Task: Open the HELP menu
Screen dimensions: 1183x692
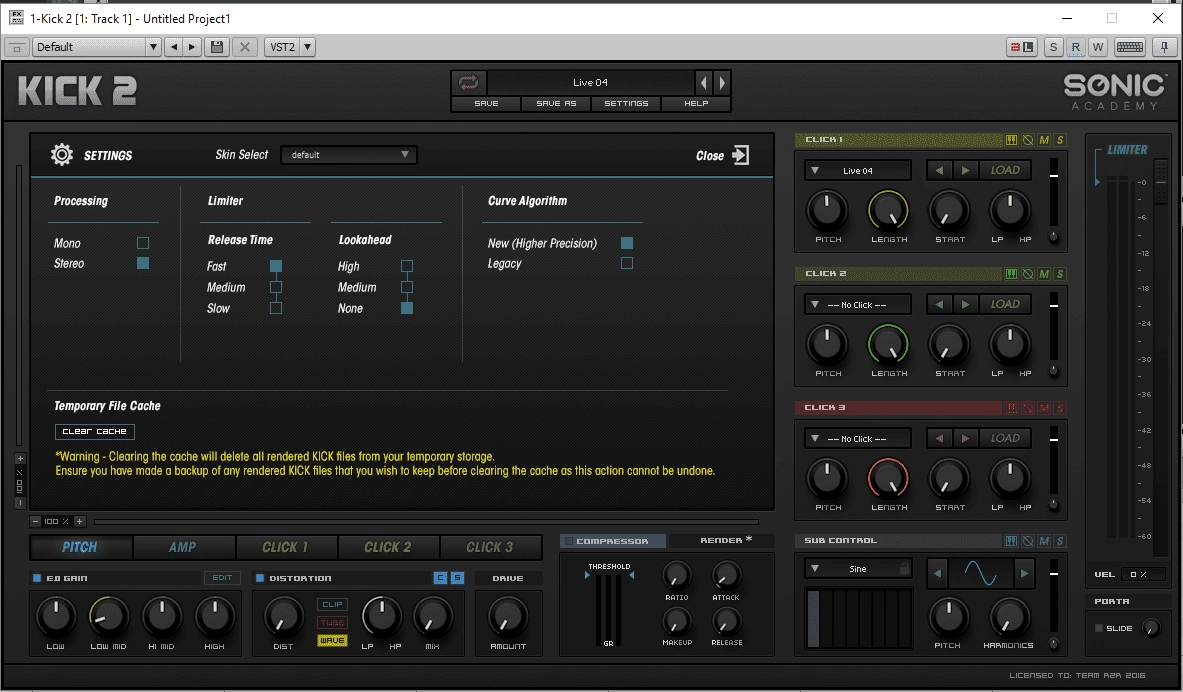Action: [696, 103]
